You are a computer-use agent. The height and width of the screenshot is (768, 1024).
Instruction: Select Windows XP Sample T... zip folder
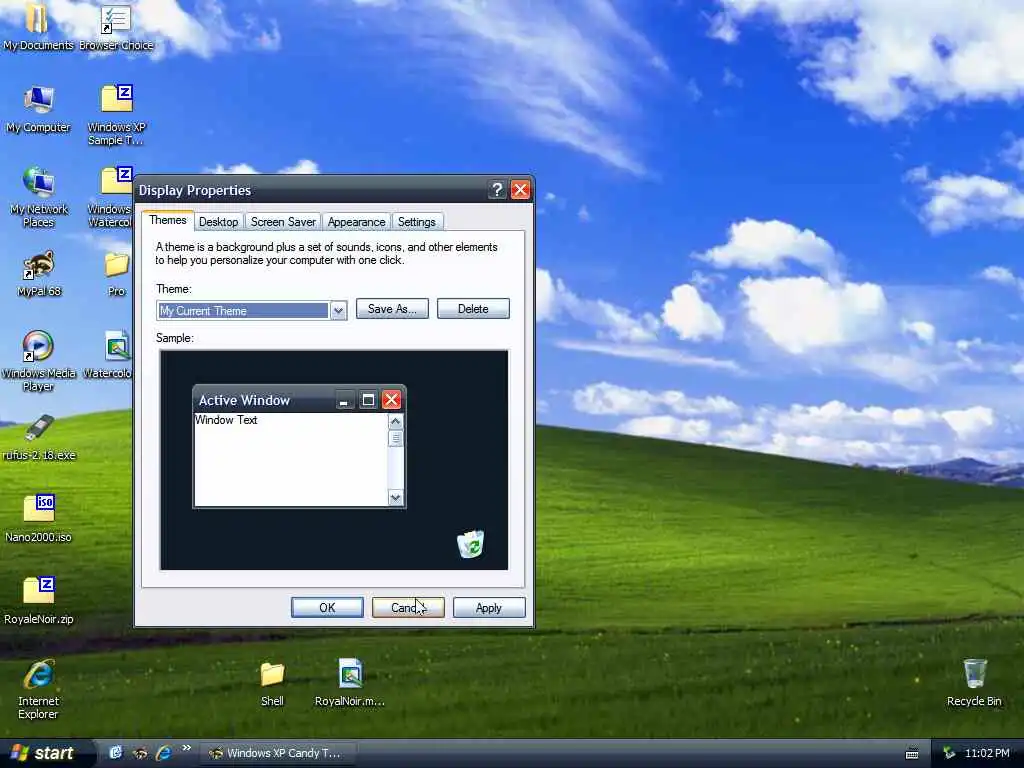[116, 115]
